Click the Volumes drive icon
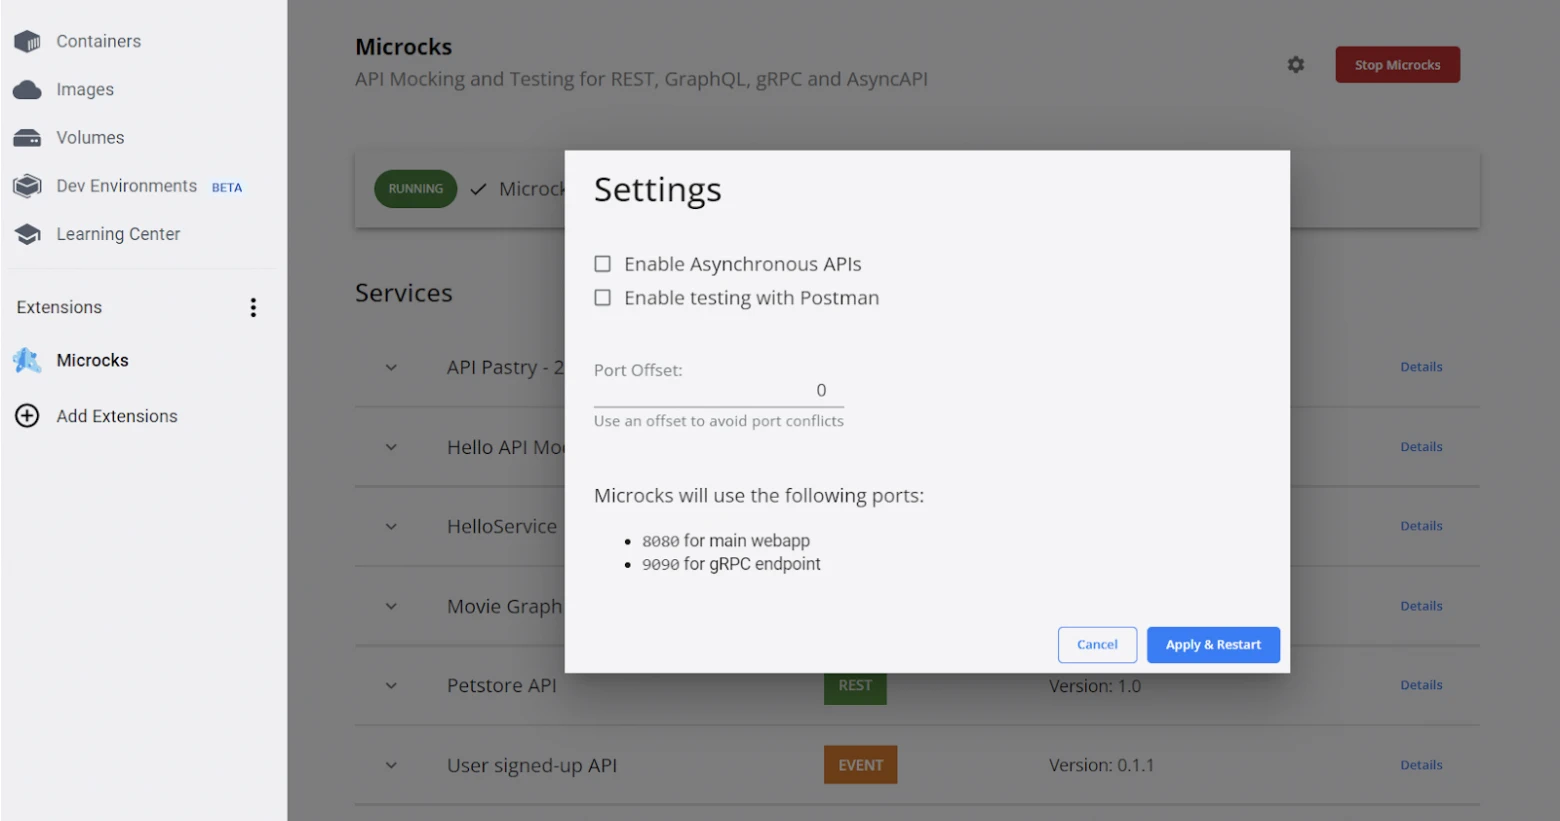The width and height of the screenshot is (1560, 821). click(x=27, y=138)
